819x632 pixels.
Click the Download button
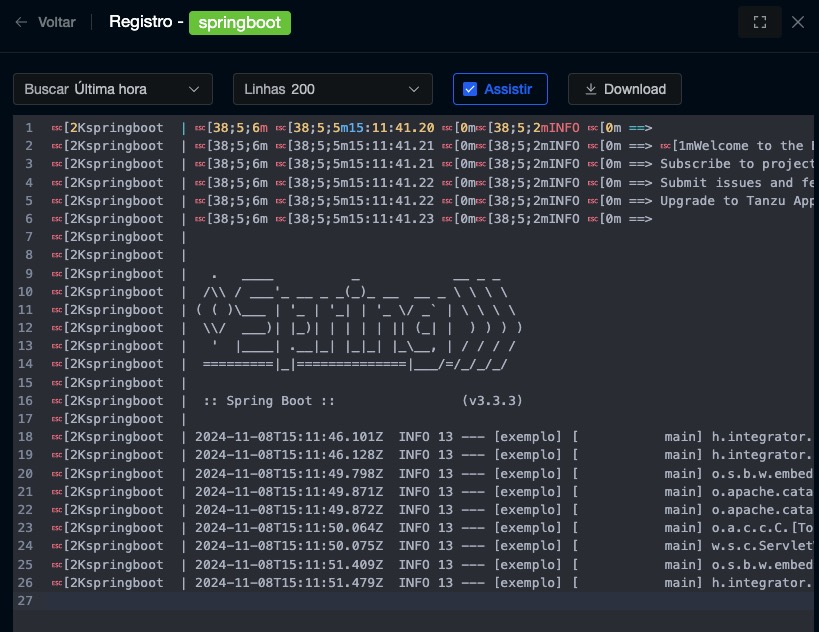click(624, 89)
